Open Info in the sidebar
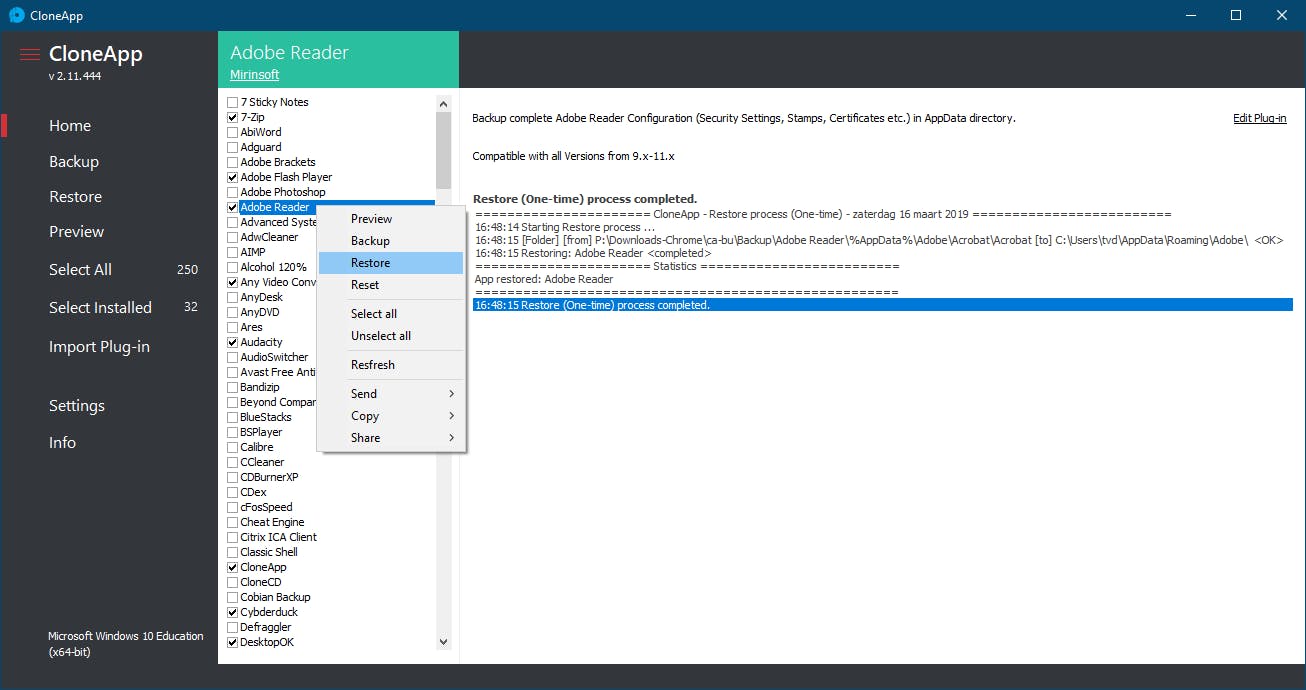 [x=62, y=443]
